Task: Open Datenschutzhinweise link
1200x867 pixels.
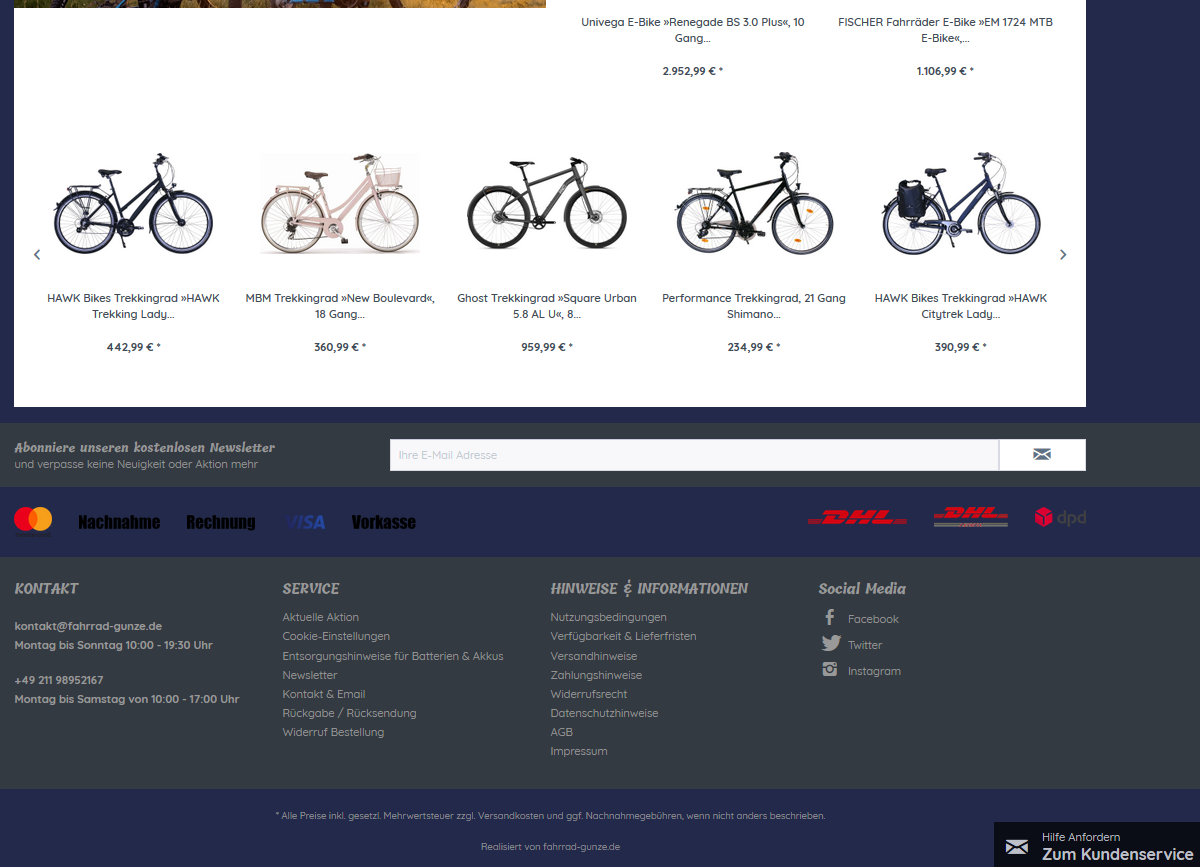Action: 604,713
